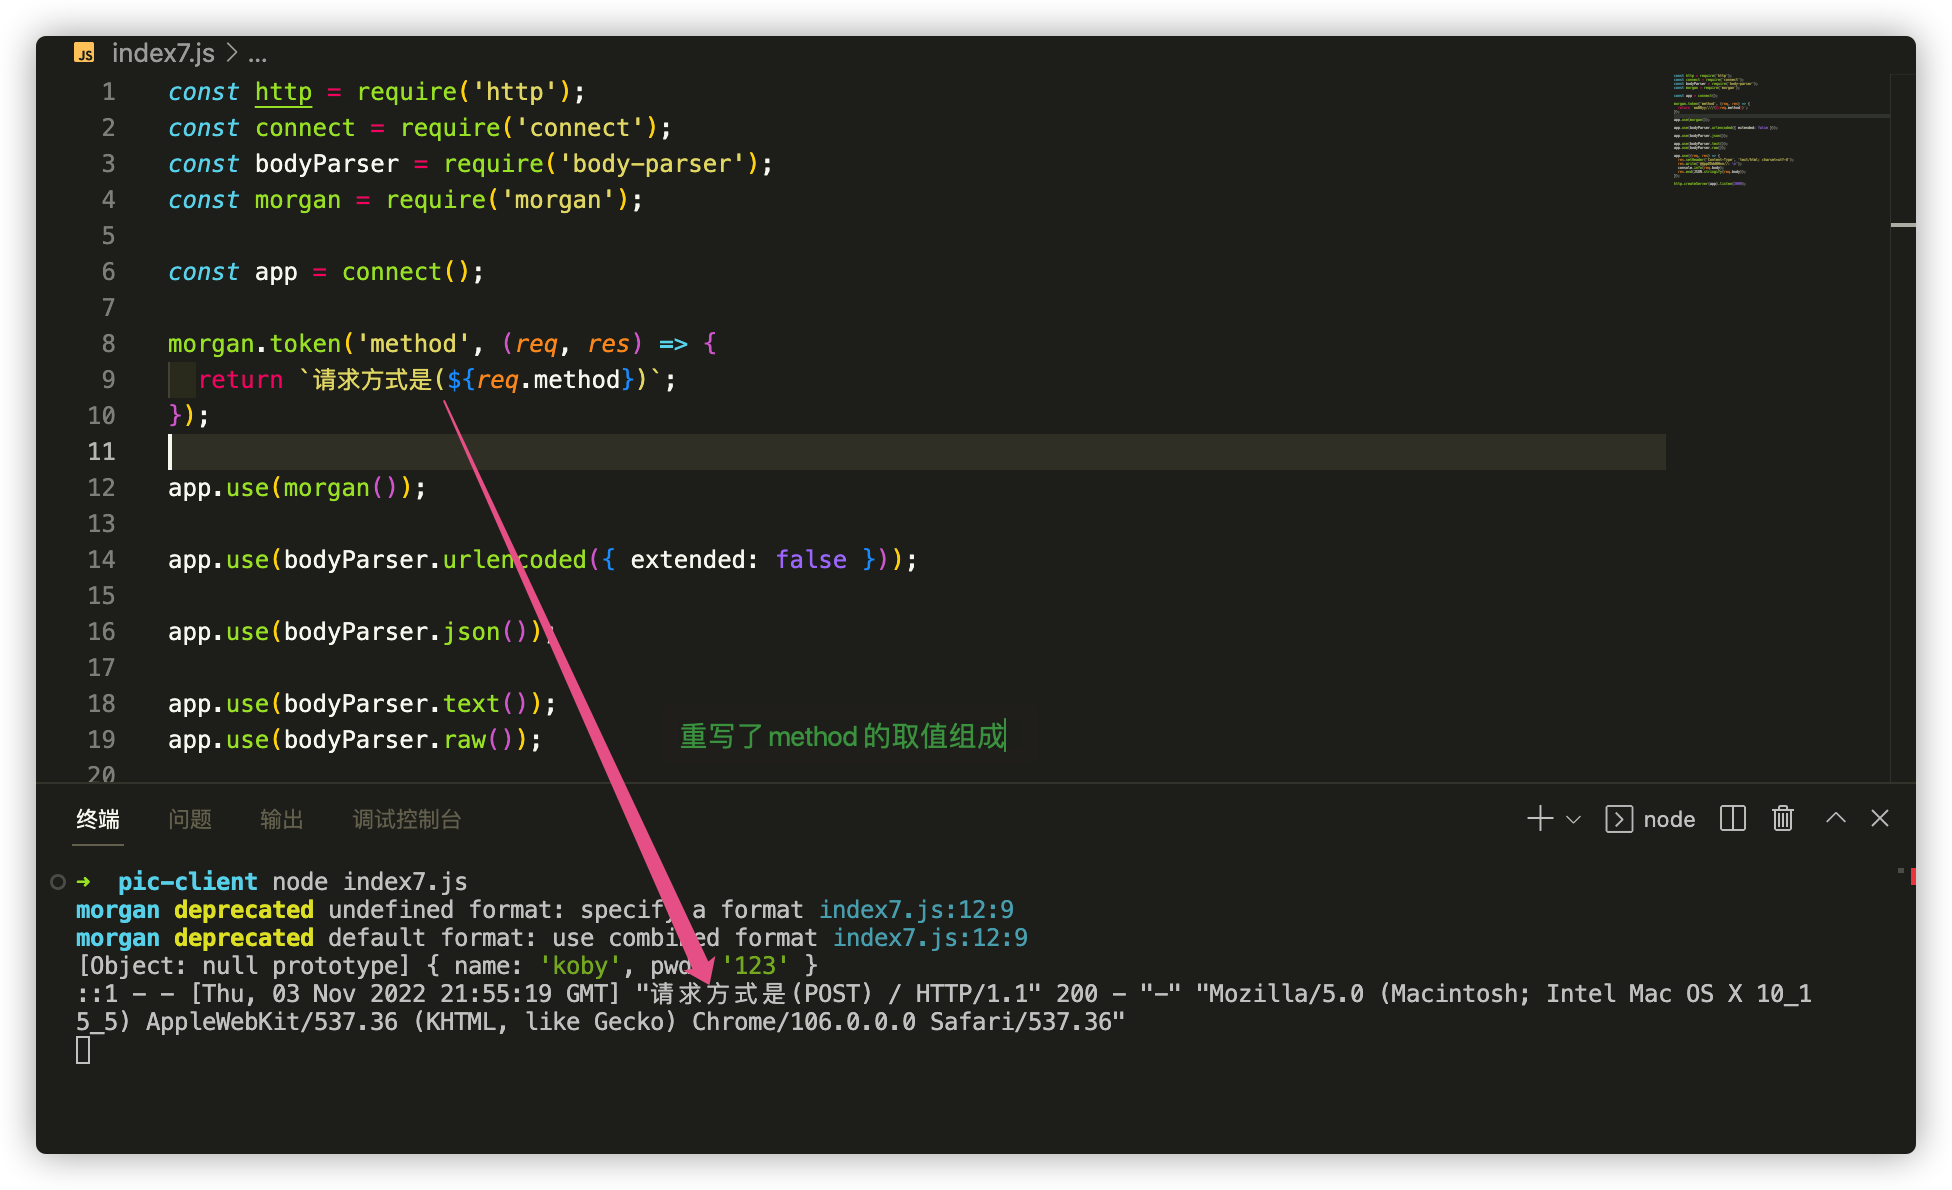Kill terminal with the trash icon
Viewport: 1952px width, 1190px height.
click(x=1783, y=819)
